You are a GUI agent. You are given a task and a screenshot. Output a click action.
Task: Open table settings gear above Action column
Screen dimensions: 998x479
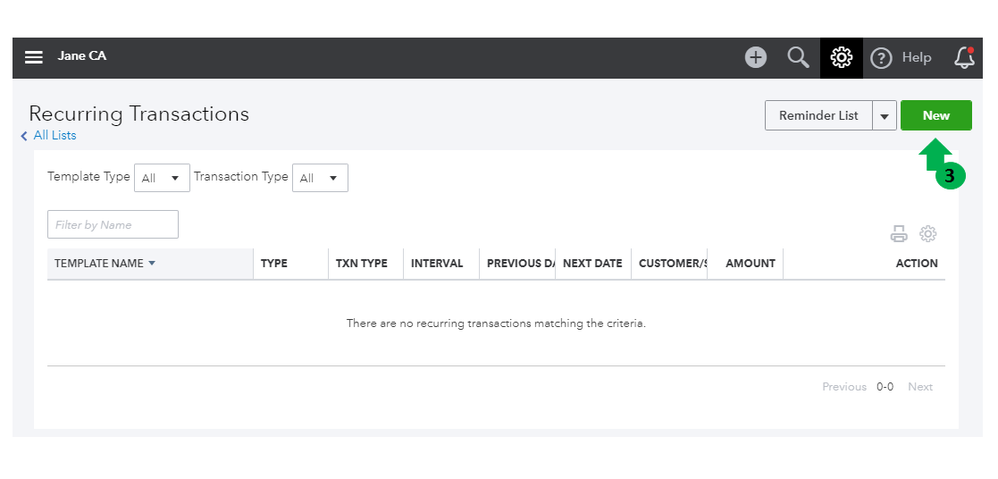(928, 234)
